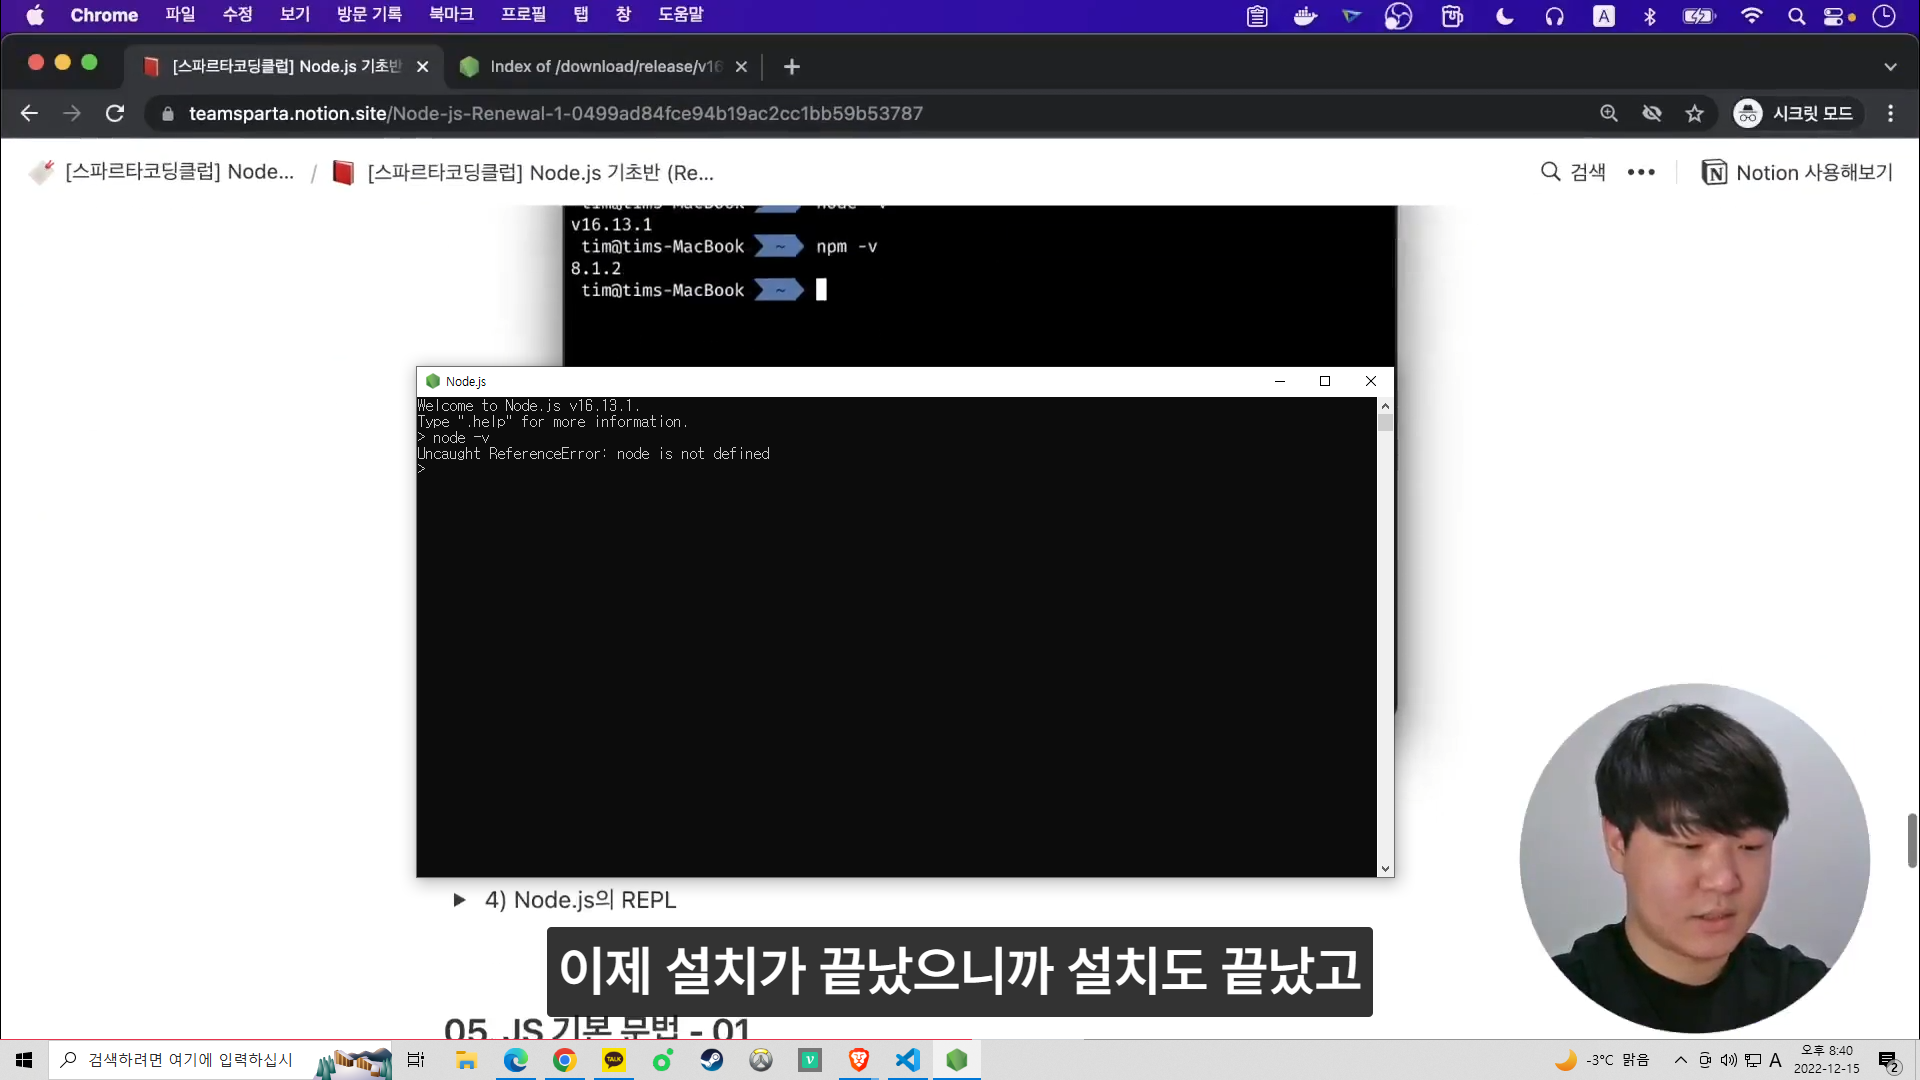Screen dimensions: 1920x1080
Task: Click the Notion page vertical scrollbar thumb
Action: click(x=1912, y=840)
